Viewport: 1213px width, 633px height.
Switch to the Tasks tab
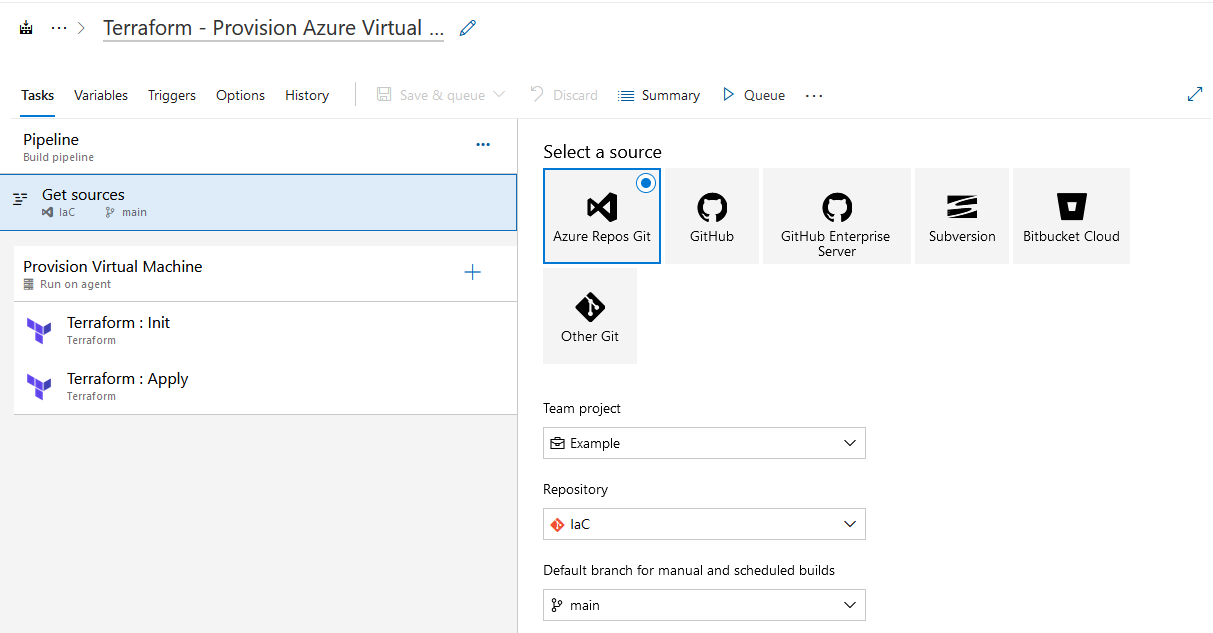(38, 95)
